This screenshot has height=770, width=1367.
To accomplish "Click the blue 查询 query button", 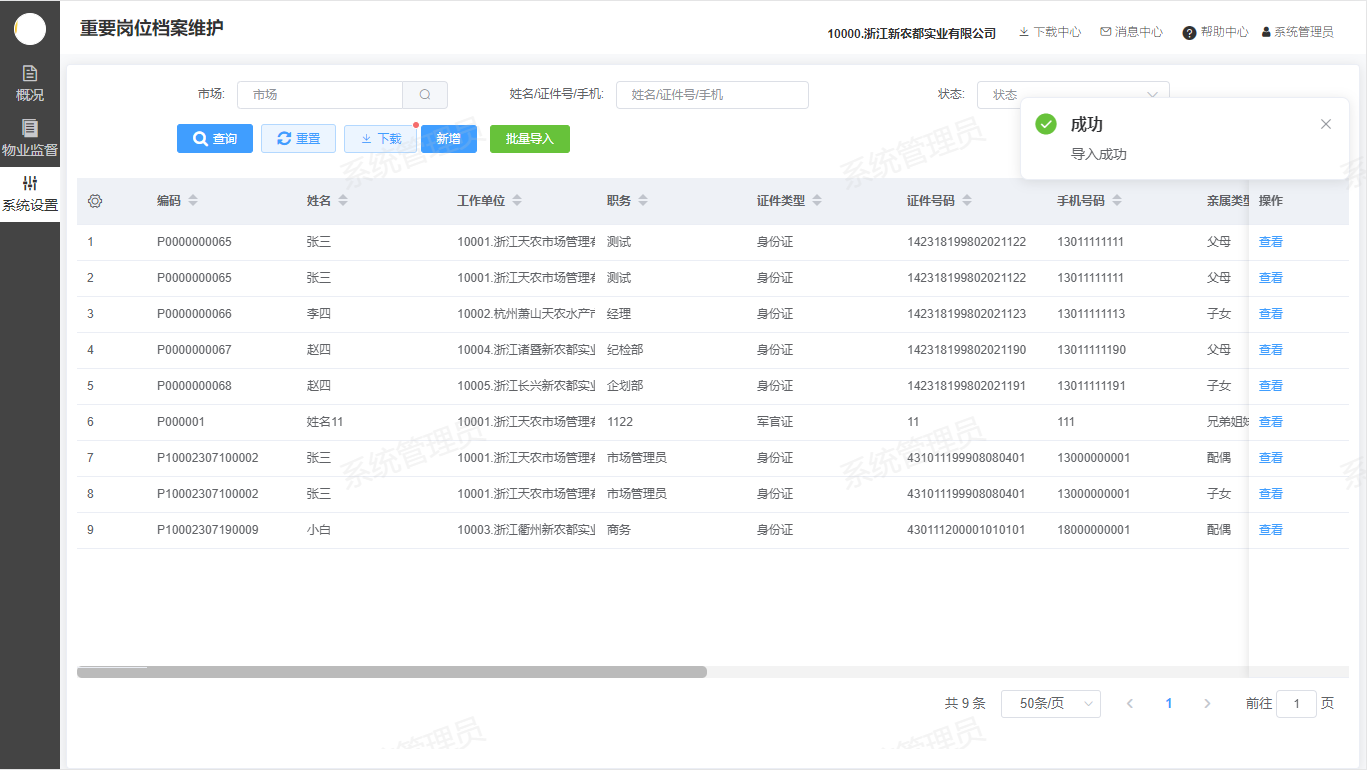I will [215, 139].
